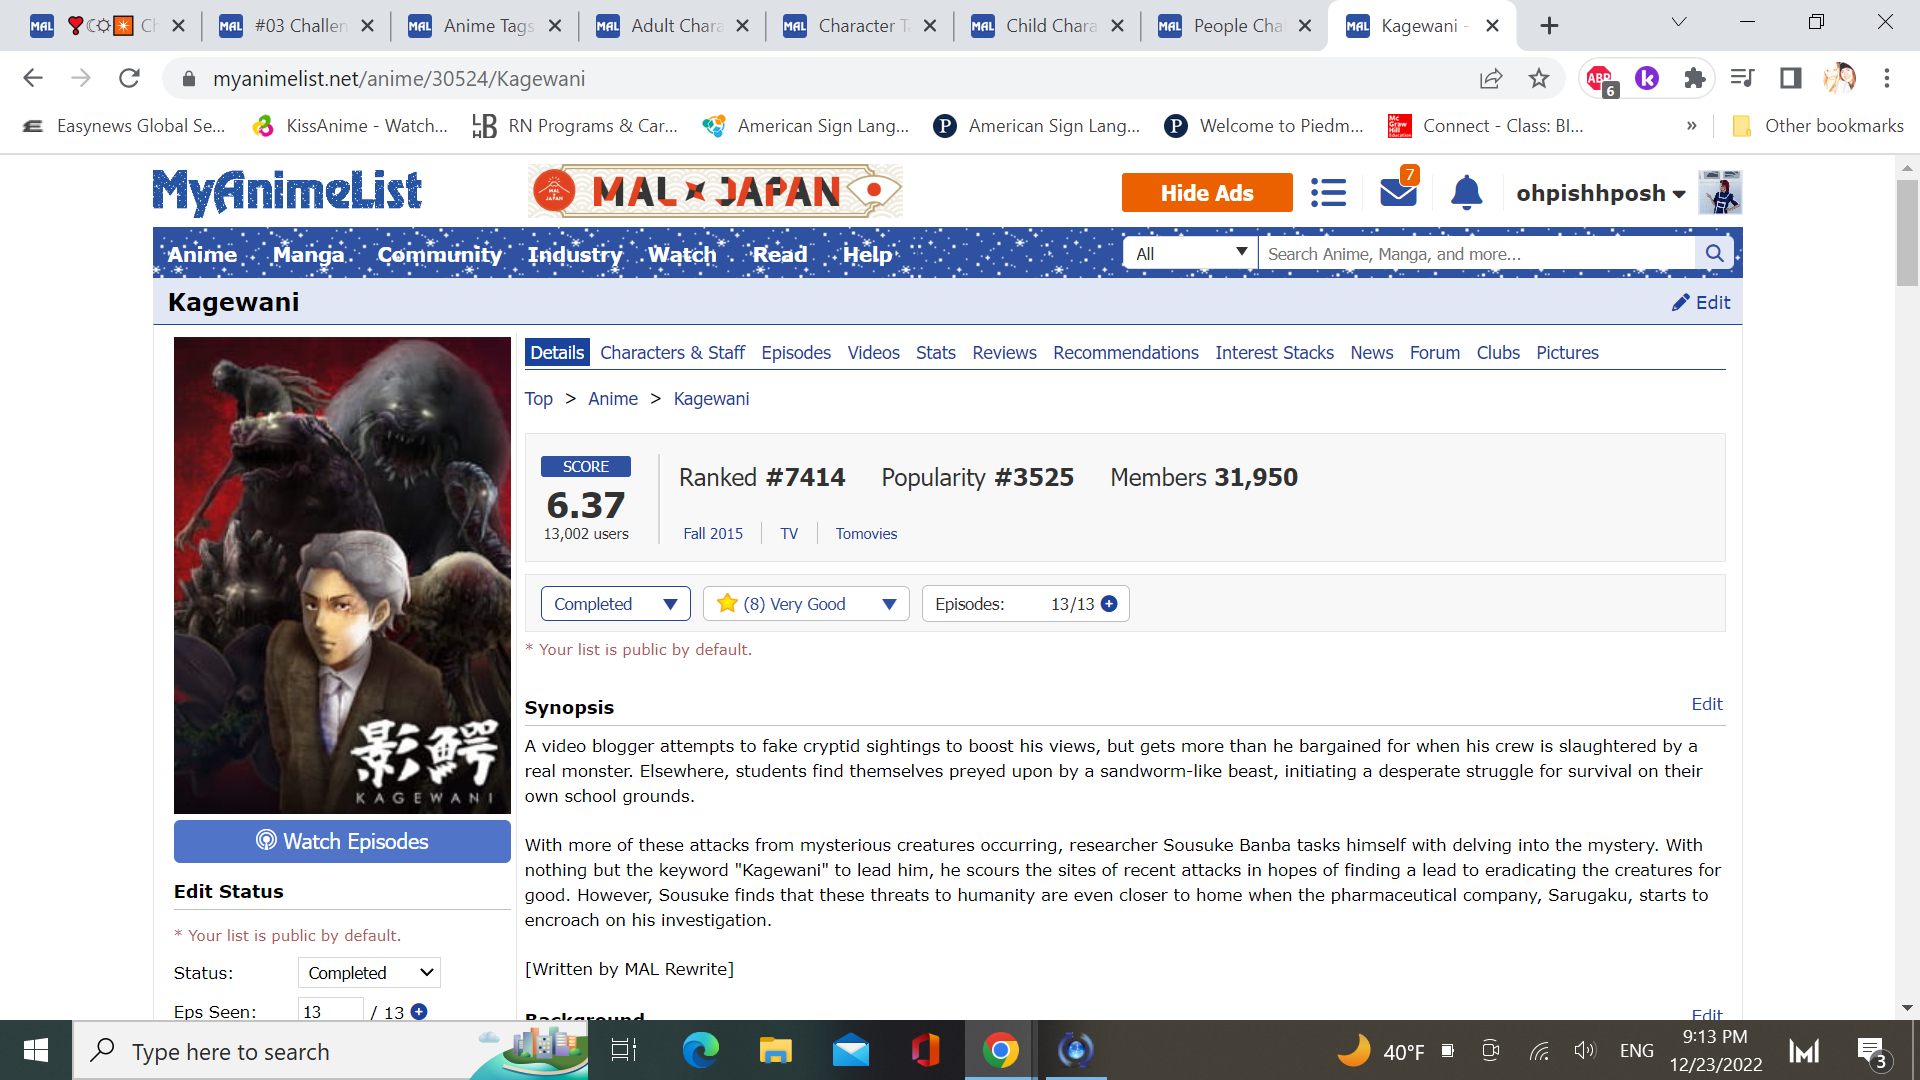Open the MAL list menu icon
Screen dimensions: 1920x1080
click(x=1328, y=192)
